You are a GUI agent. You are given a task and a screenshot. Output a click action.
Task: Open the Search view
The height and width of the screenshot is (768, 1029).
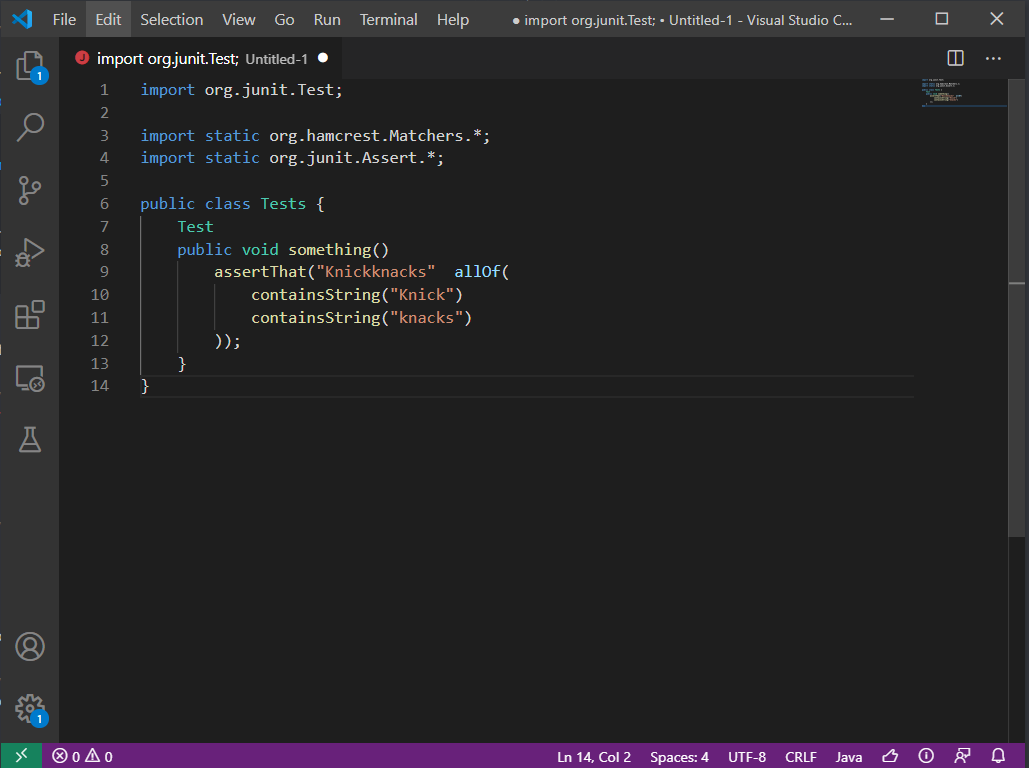(x=30, y=127)
